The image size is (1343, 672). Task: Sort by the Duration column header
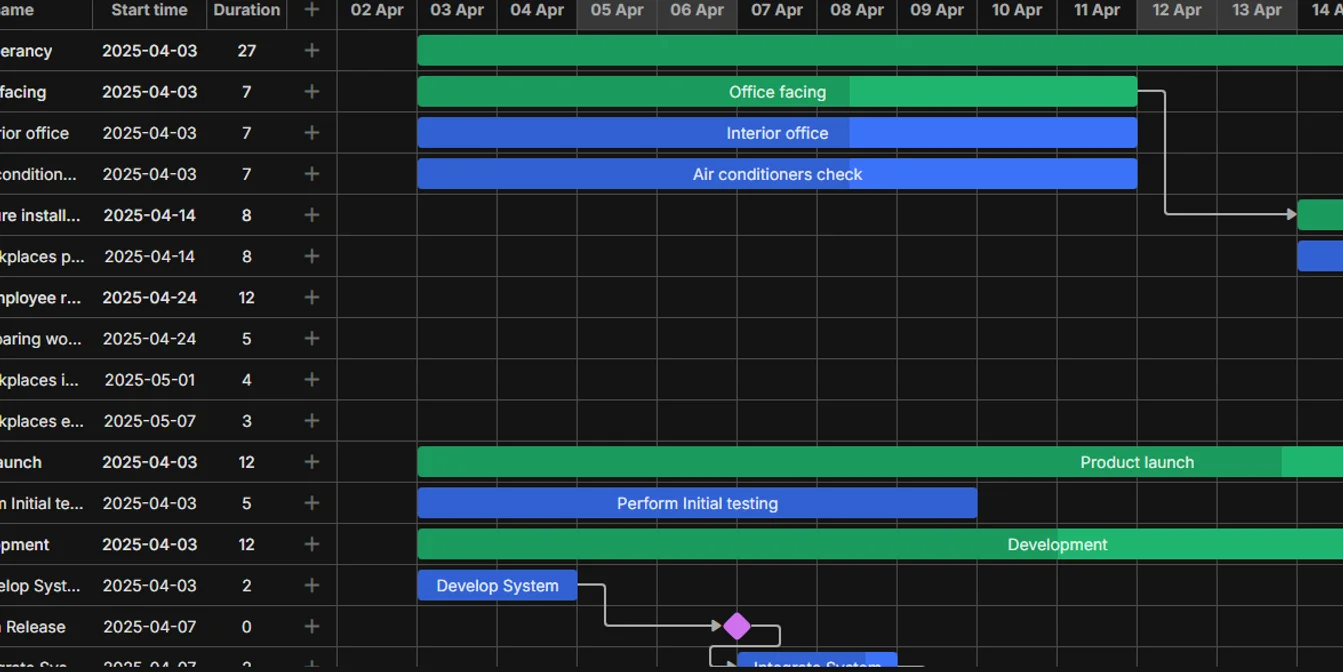click(246, 10)
